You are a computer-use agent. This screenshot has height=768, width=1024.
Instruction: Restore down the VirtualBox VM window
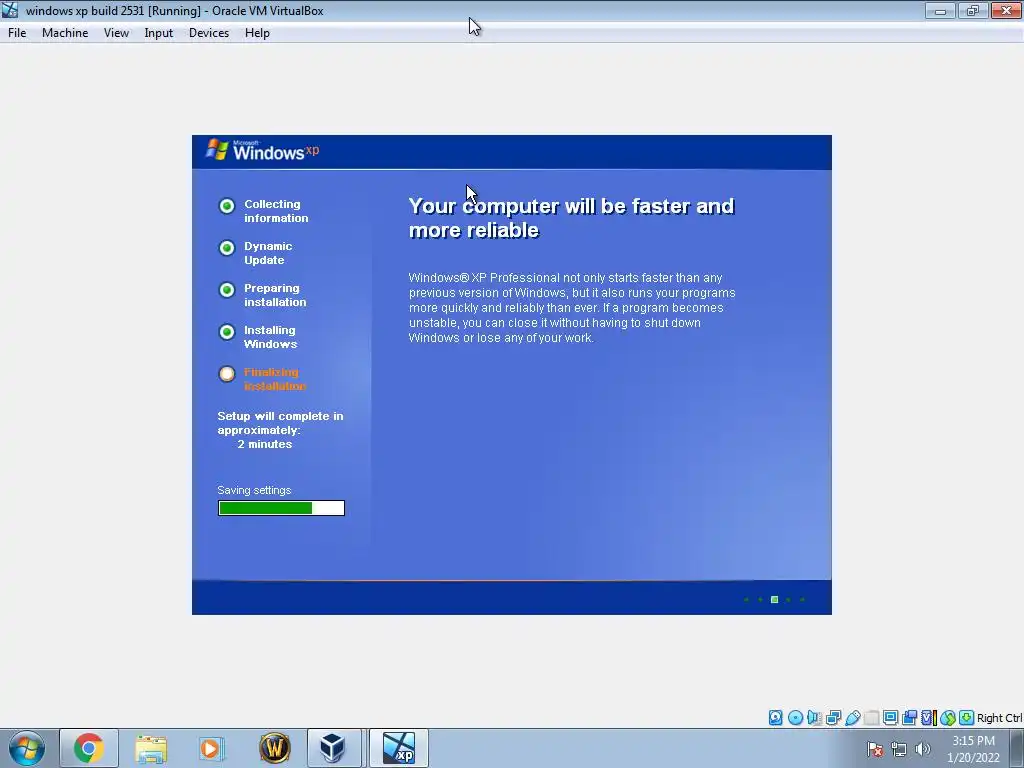coord(973,10)
